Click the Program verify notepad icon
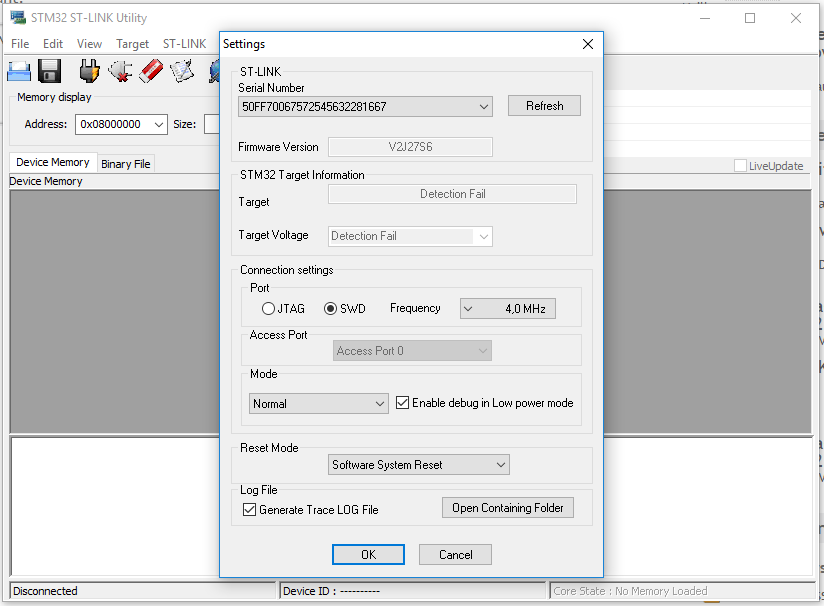824x606 pixels. click(x=182, y=71)
